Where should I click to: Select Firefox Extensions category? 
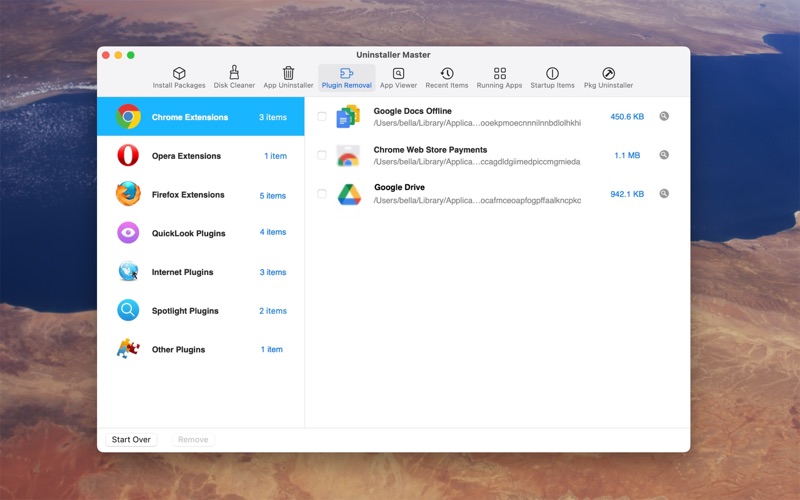(x=201, y=194)
